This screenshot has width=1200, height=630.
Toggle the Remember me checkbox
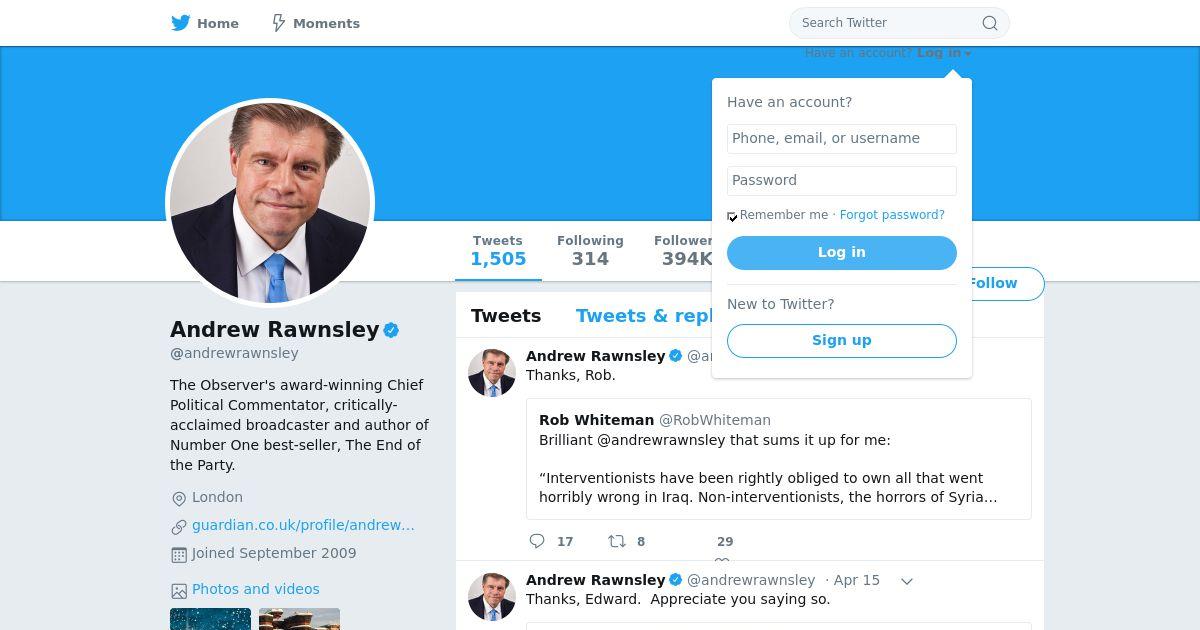[x=732, y=216]
